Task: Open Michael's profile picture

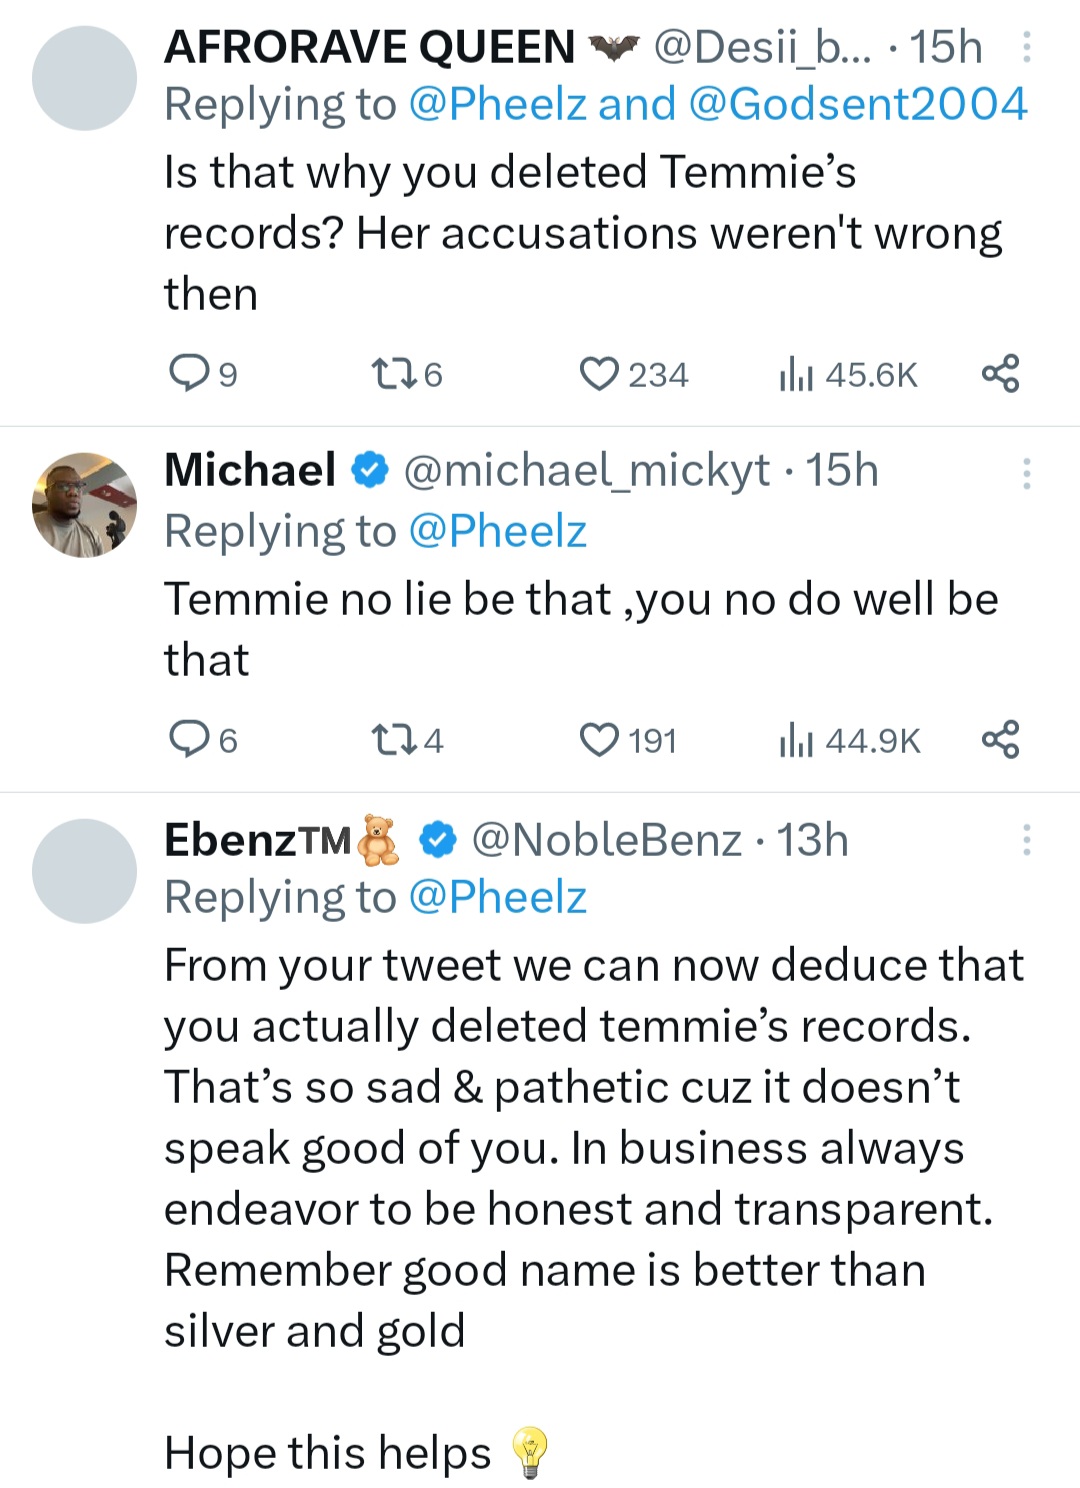Action: 84,504
